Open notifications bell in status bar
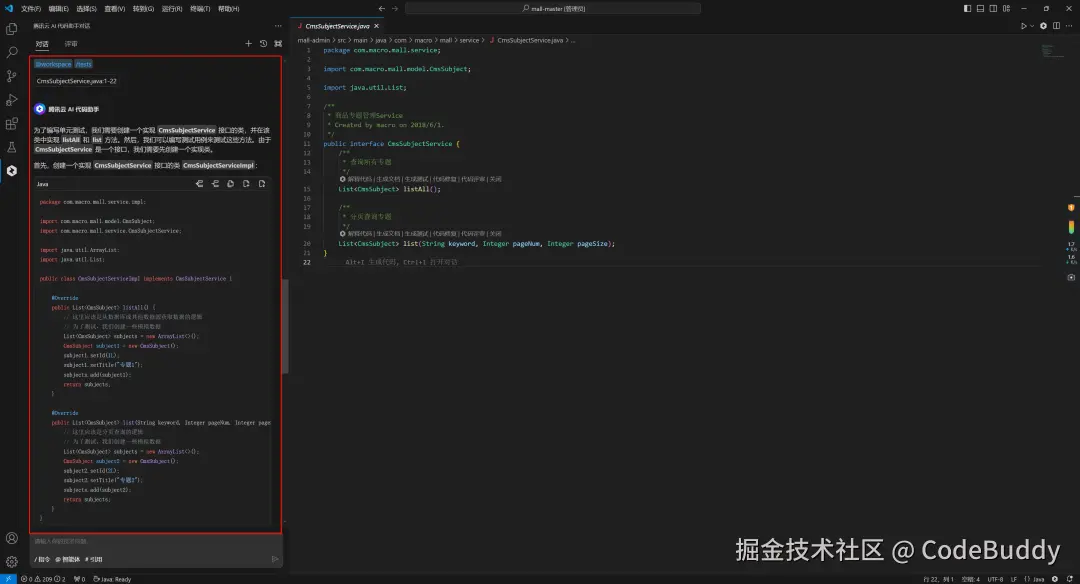Viewport: 1080px width, 584px height. (x=1070, y=579)
